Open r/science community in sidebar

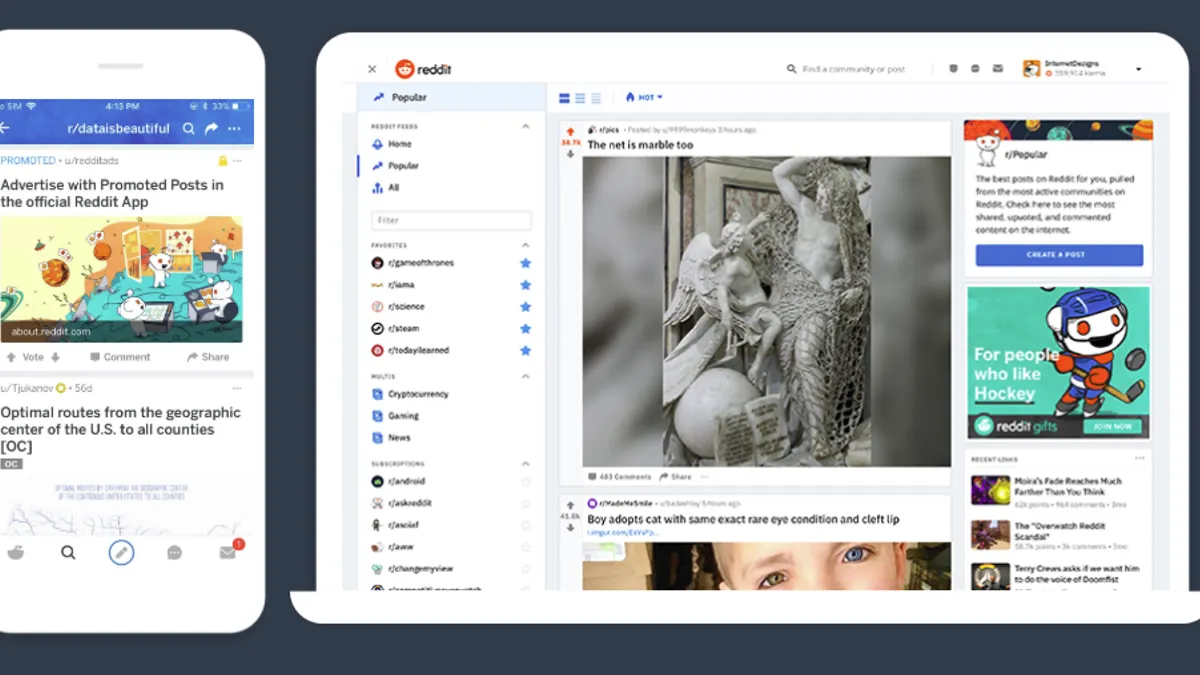(406, 307)
